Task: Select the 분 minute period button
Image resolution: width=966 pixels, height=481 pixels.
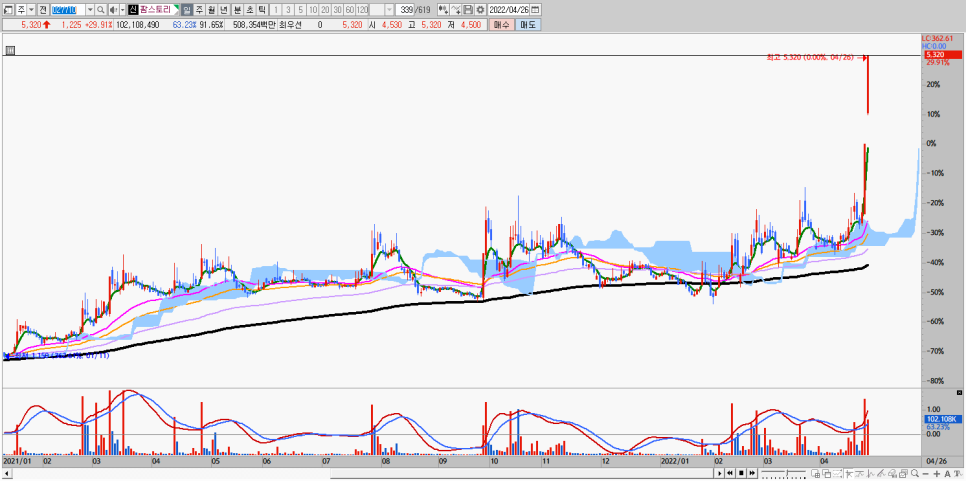Action: (x=237, y=10)
